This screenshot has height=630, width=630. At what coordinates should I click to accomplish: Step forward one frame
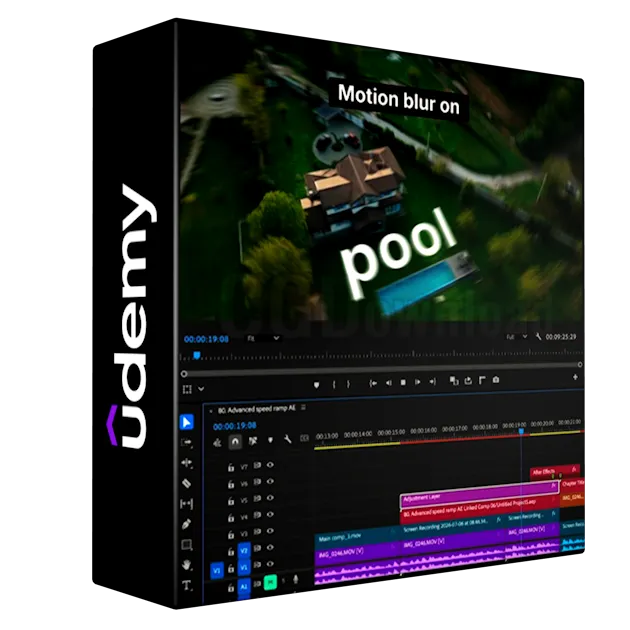pyautogui.click(x=418, y=382)
